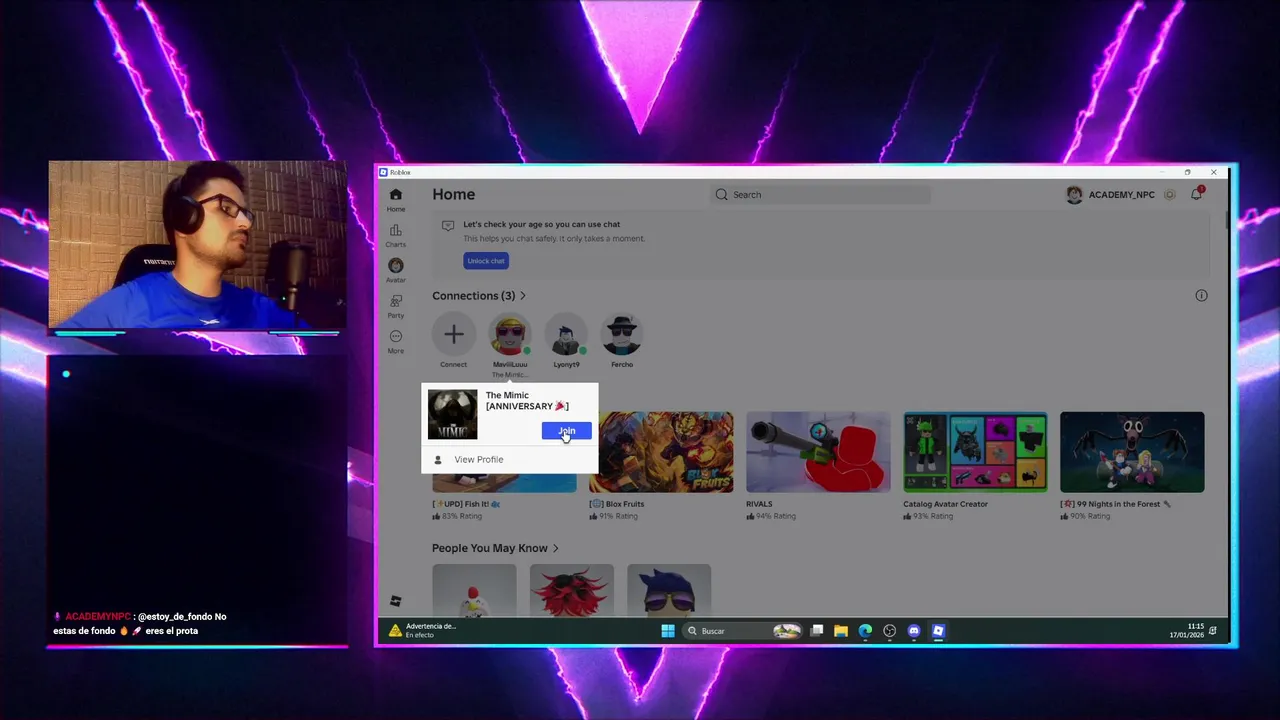Open Lyonyt9's connection avatar
Screen dimensions: 1280x720
[566, 335]
